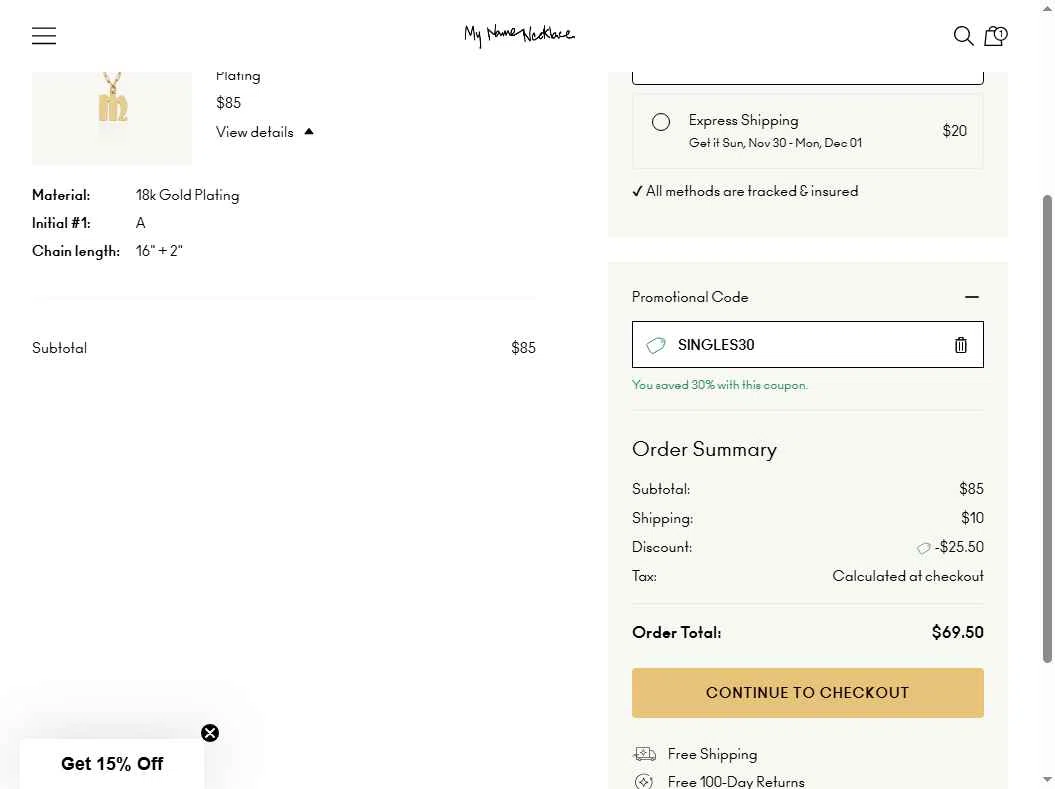This screenshot has width=1055, height=789.
Task: Click the SINGLES30 promo code field
Action: (x=807, y=344)
